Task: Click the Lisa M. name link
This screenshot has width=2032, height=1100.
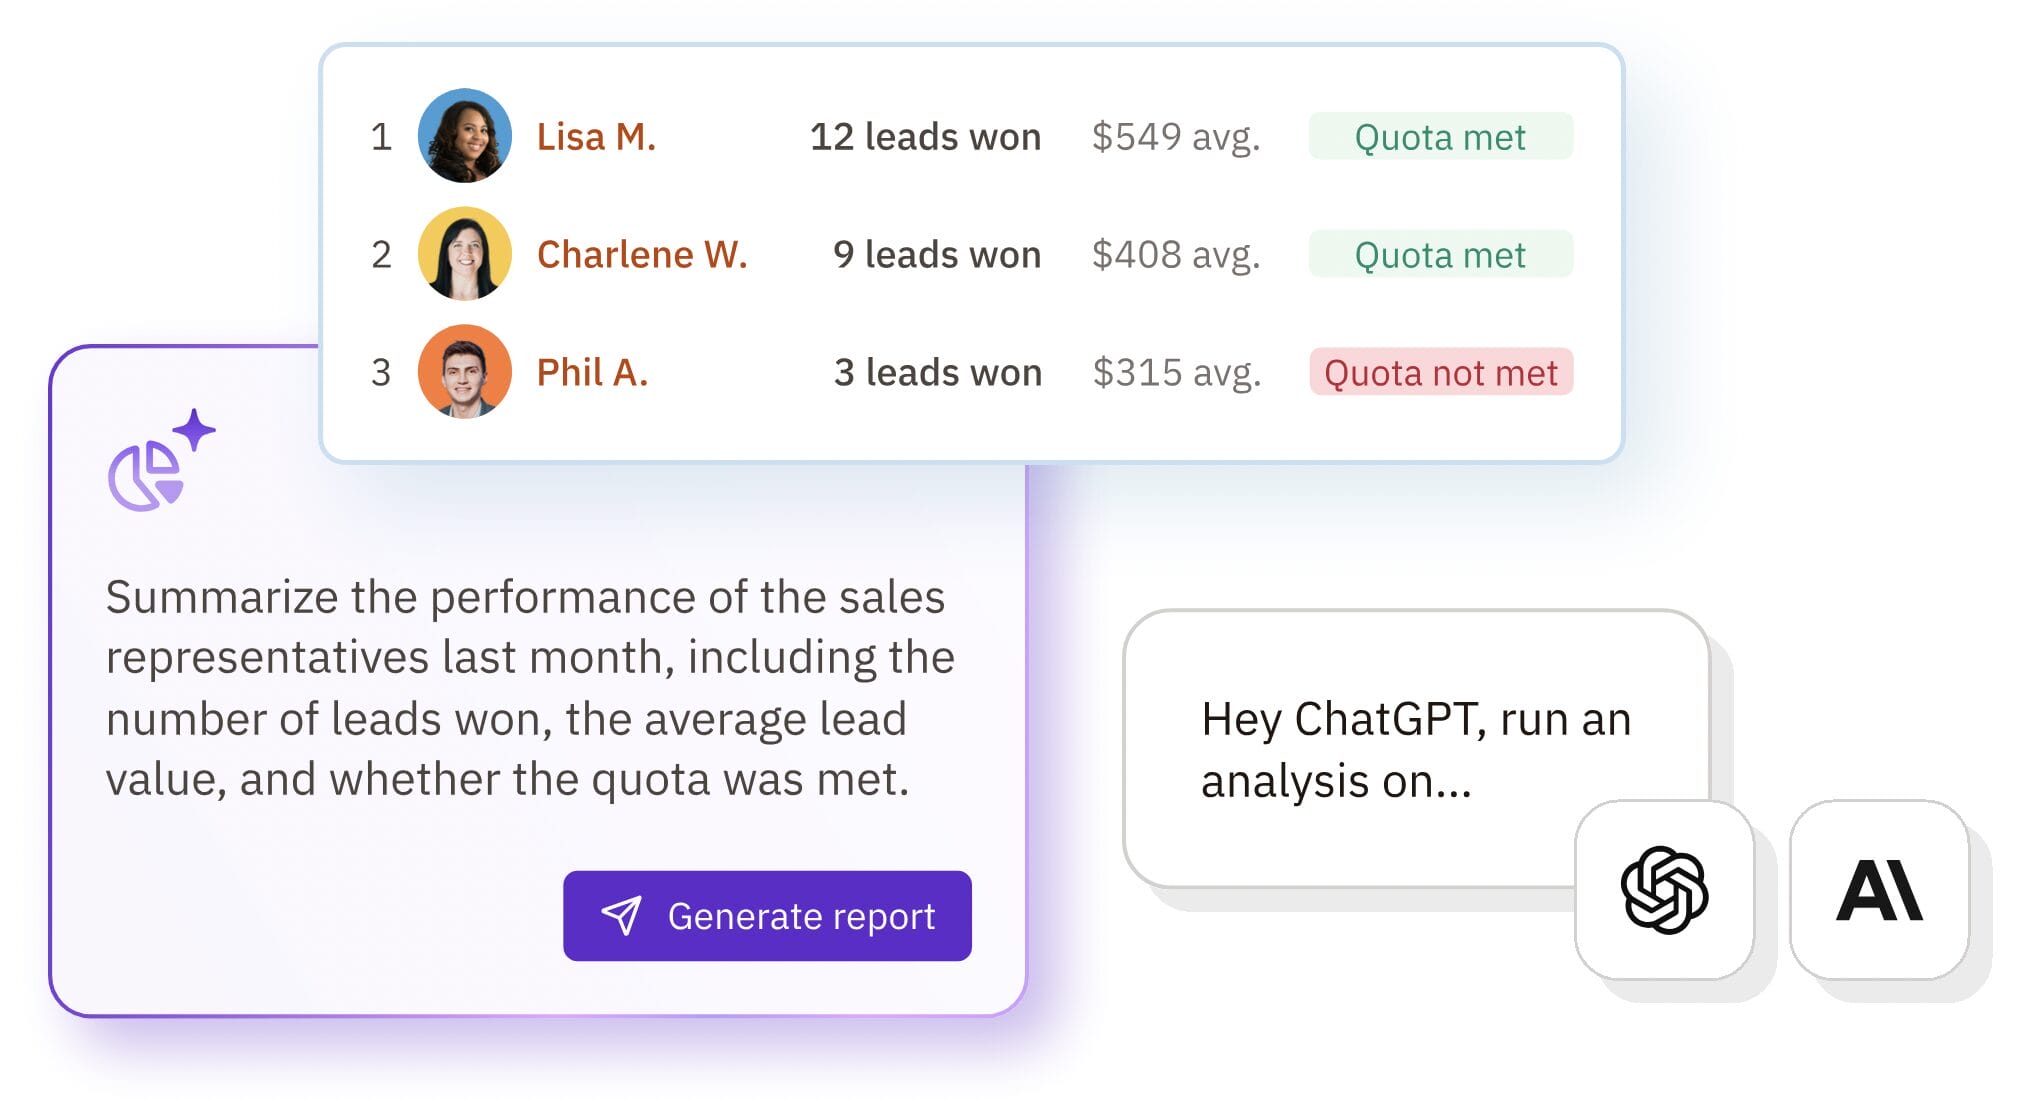Action: (596, 137)
